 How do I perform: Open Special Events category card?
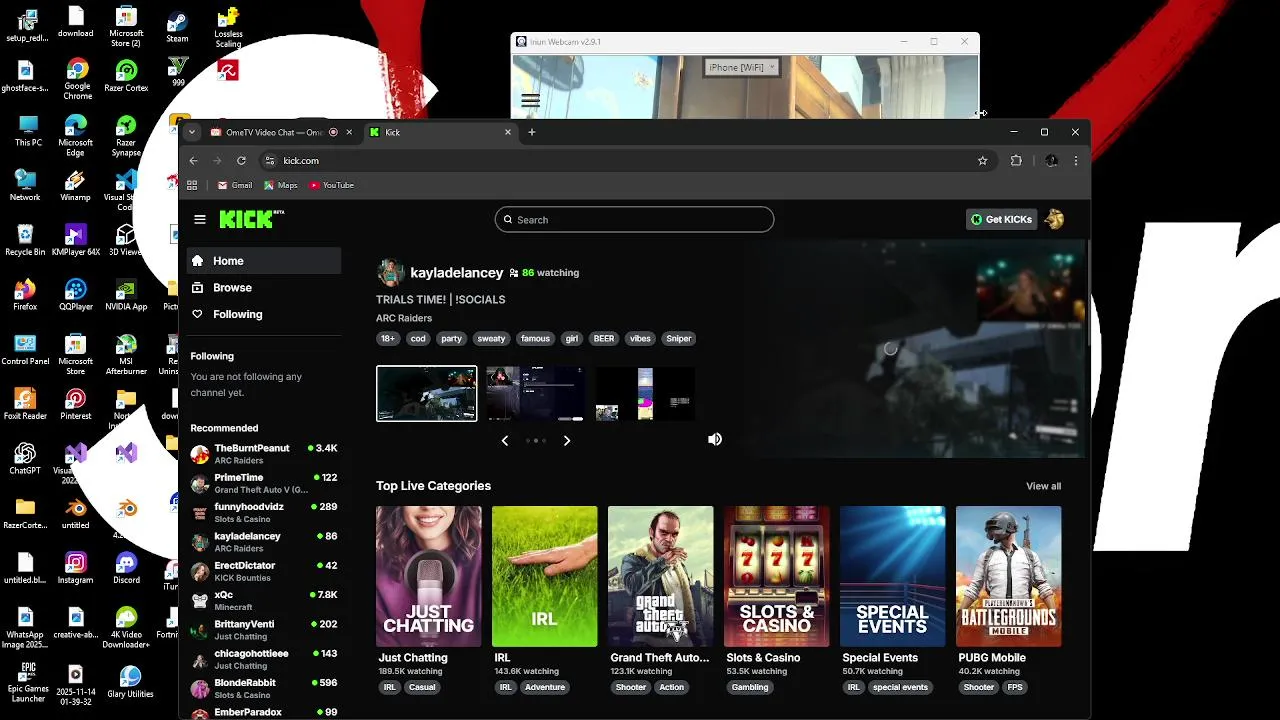click(x=892, y=576)
